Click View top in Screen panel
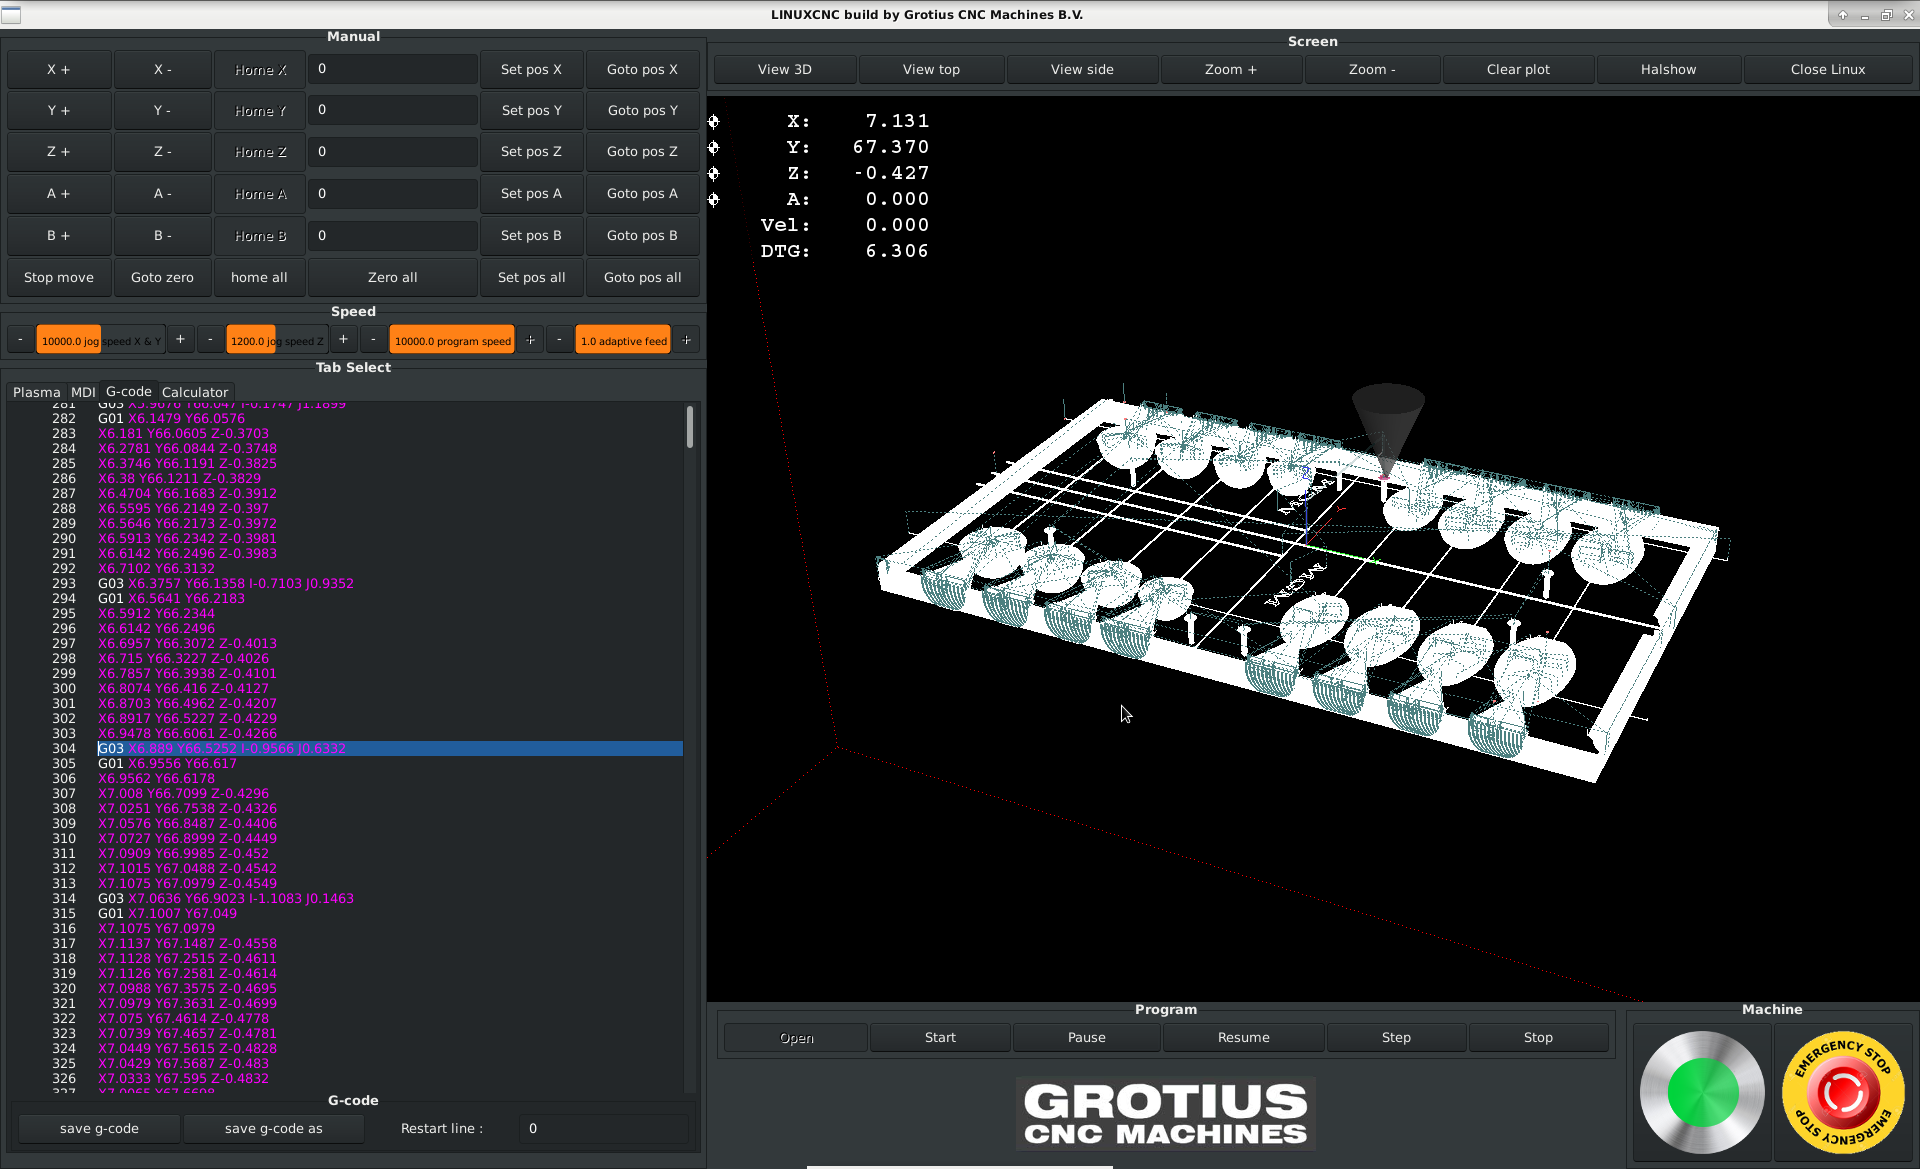Image resolution: width=1920 pixels, height=1169 pixels. click(931, 69)
